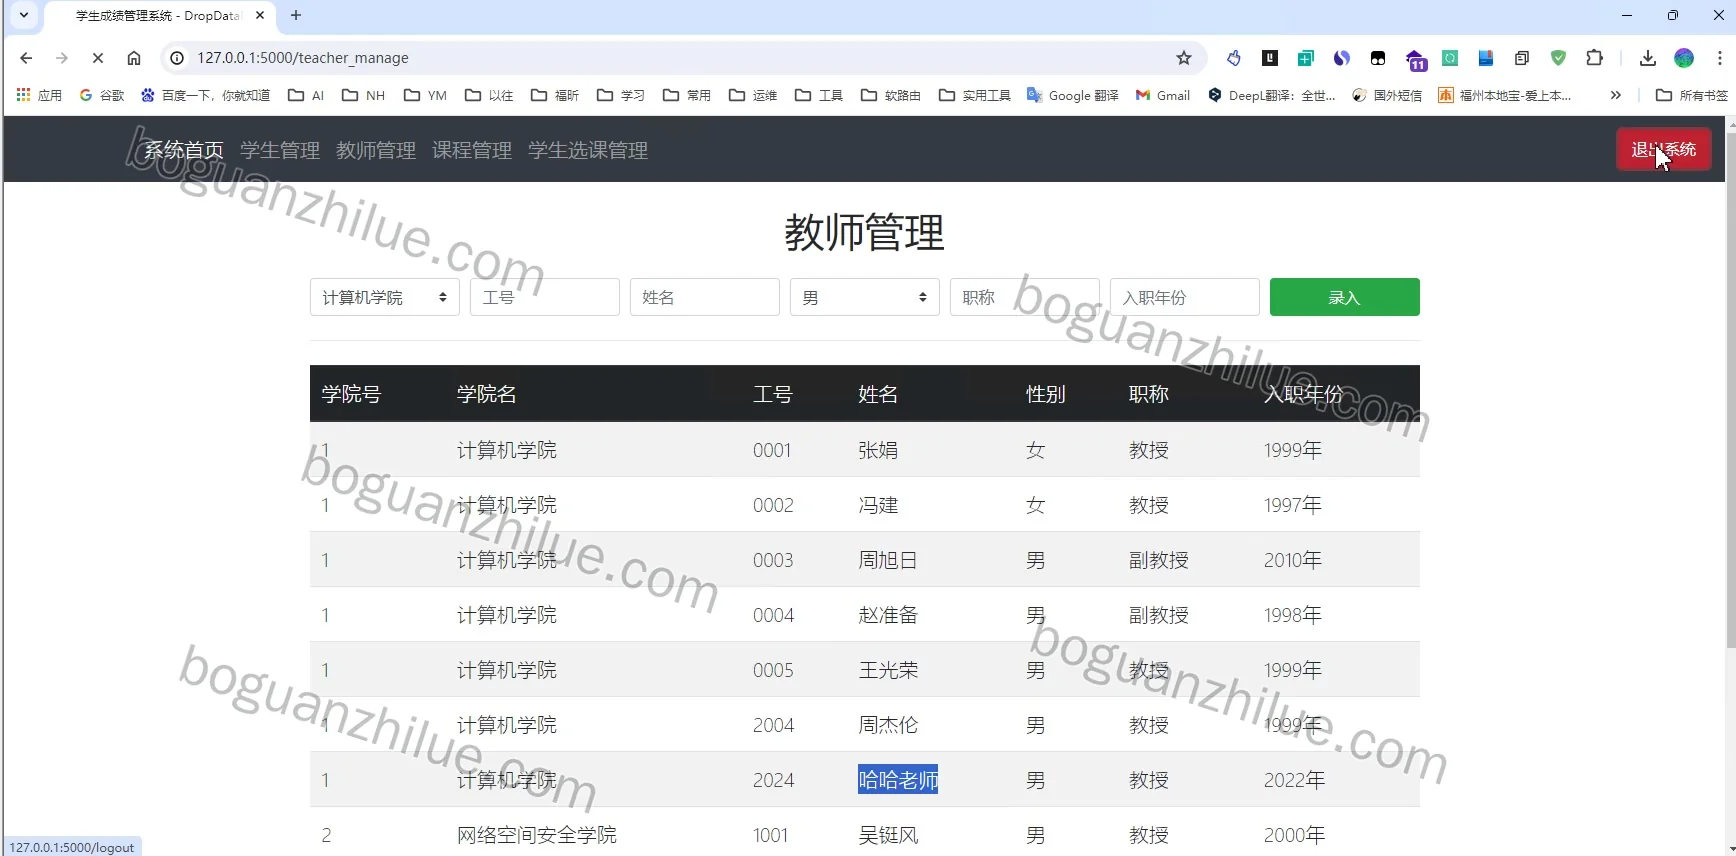1736x856 pixels.
Task: Open the 计算机学院 college dropdown
Action: (385, 297)
